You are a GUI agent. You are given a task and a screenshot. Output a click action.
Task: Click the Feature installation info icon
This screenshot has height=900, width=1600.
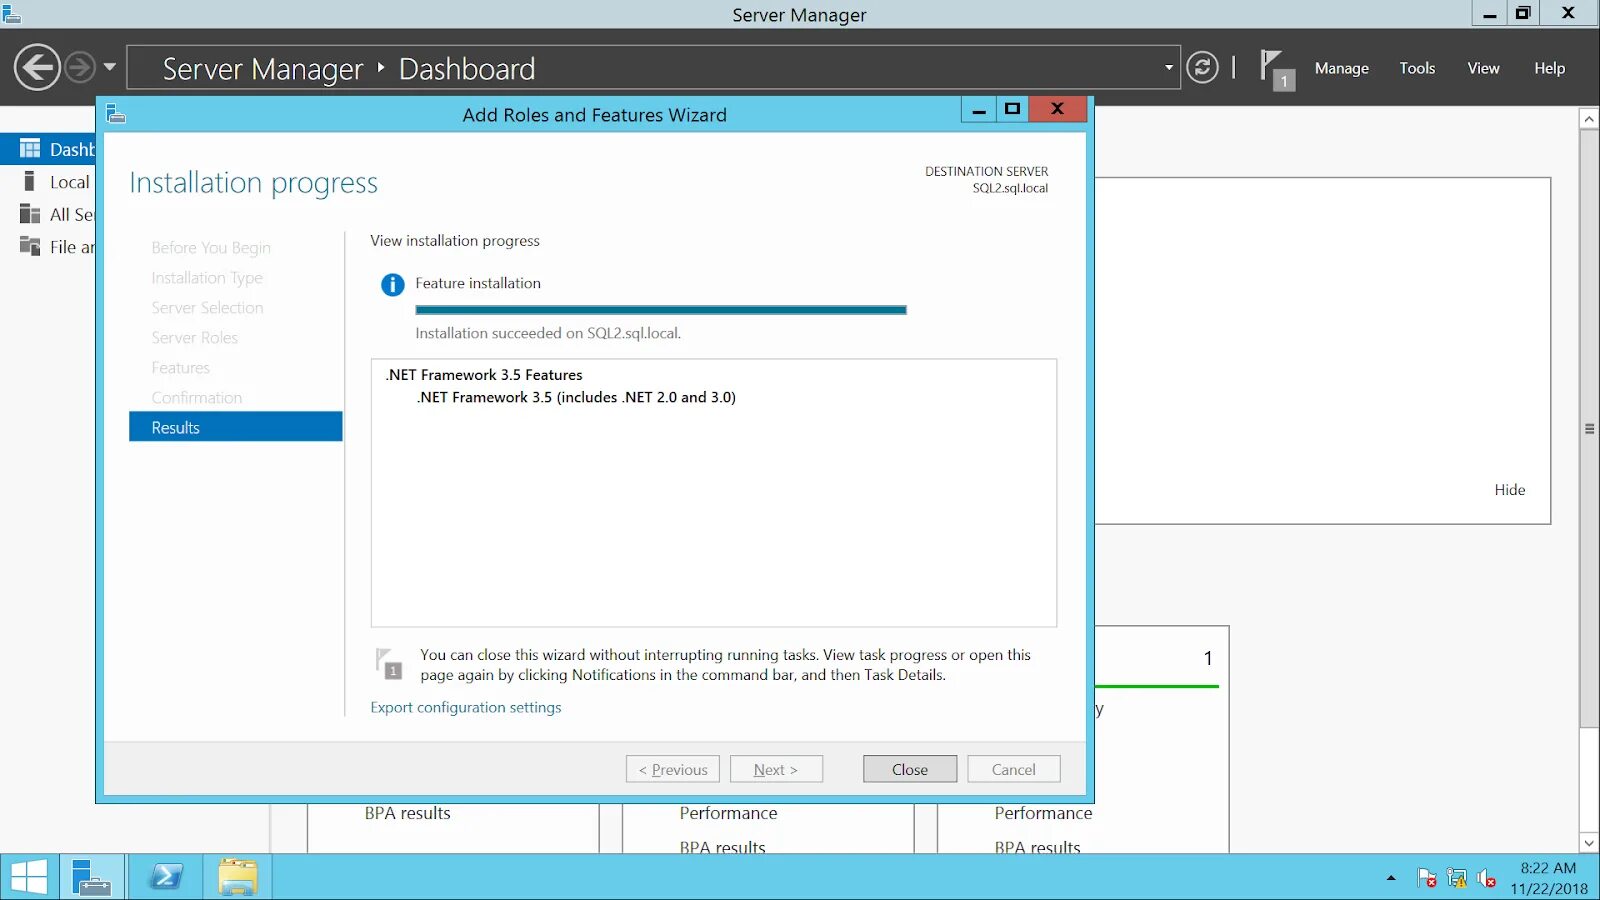coord(392,285)
